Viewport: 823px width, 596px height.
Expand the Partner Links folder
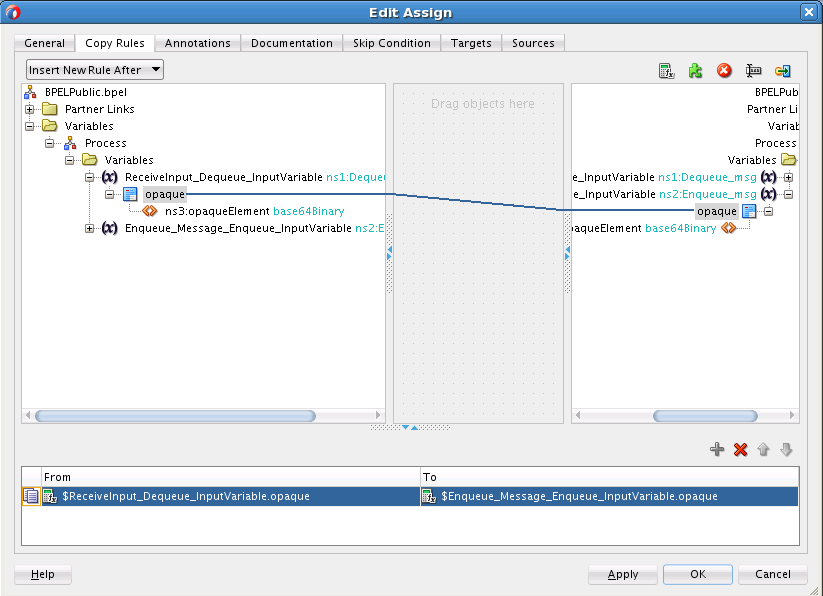pyautogui.click(x=29, y=109)
